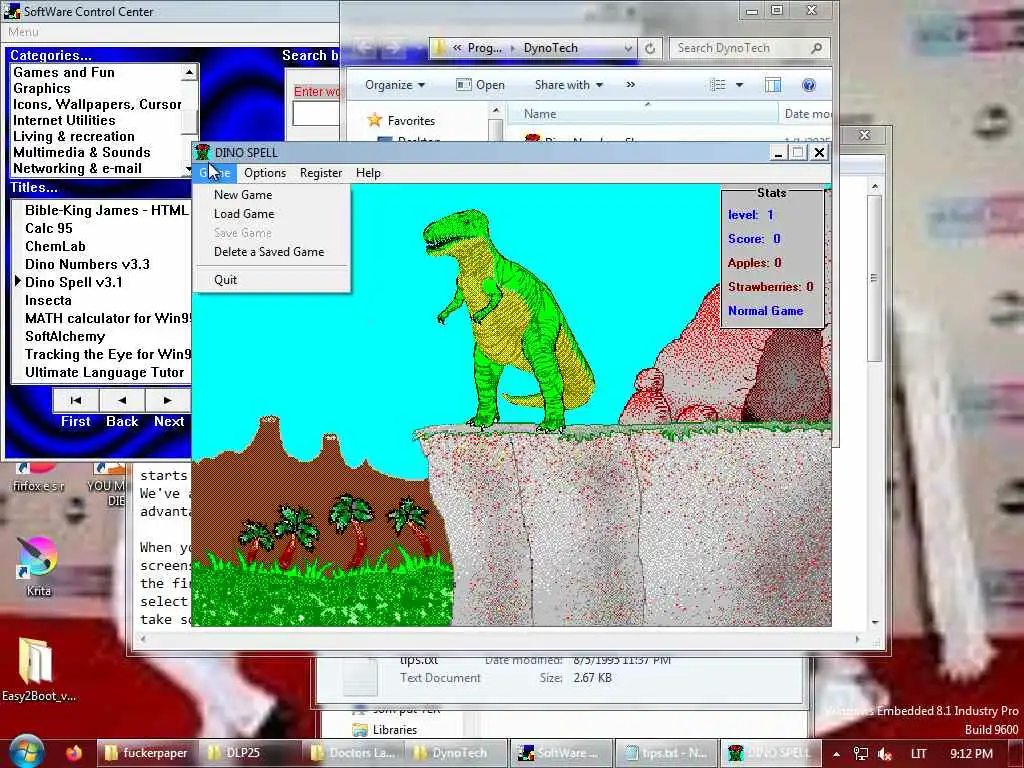The image size is (1024, 768).
Task: Click the Back arrow button
Action: (x=122, y=400)
